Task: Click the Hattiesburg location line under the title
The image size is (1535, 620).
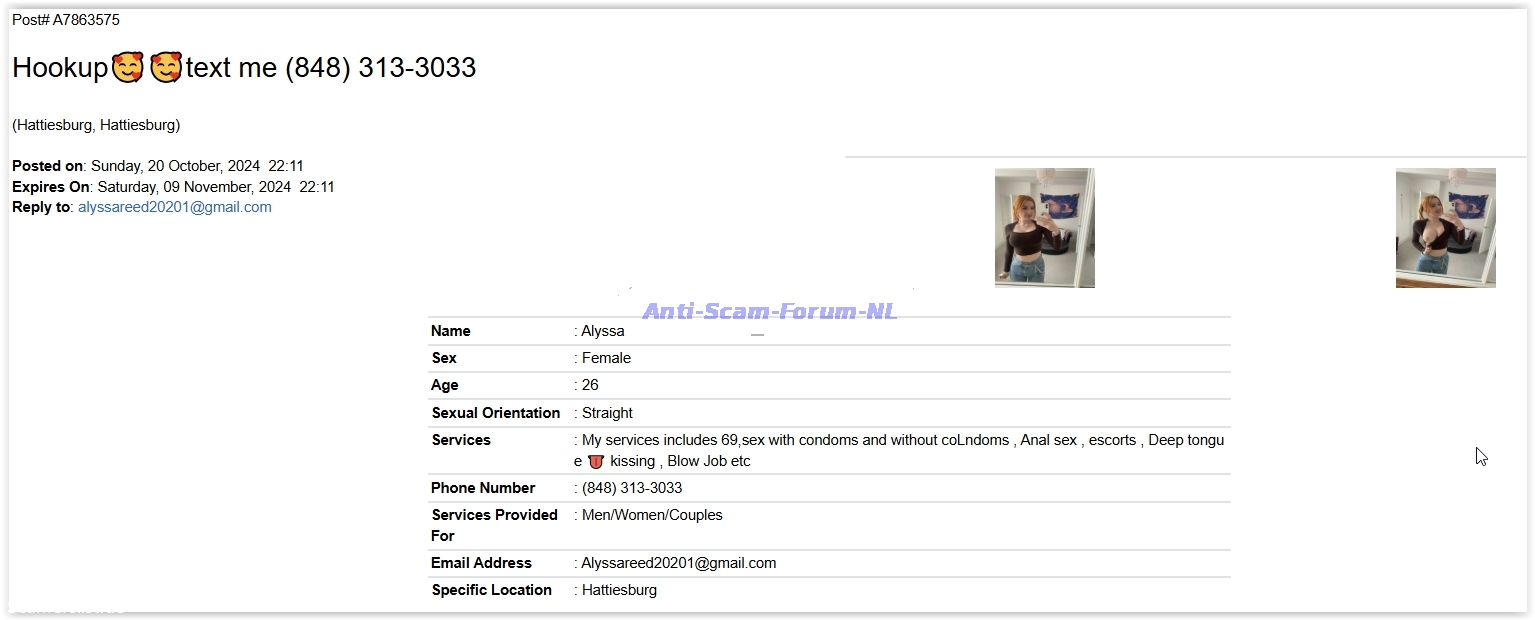Action: [x=96, y=125]
